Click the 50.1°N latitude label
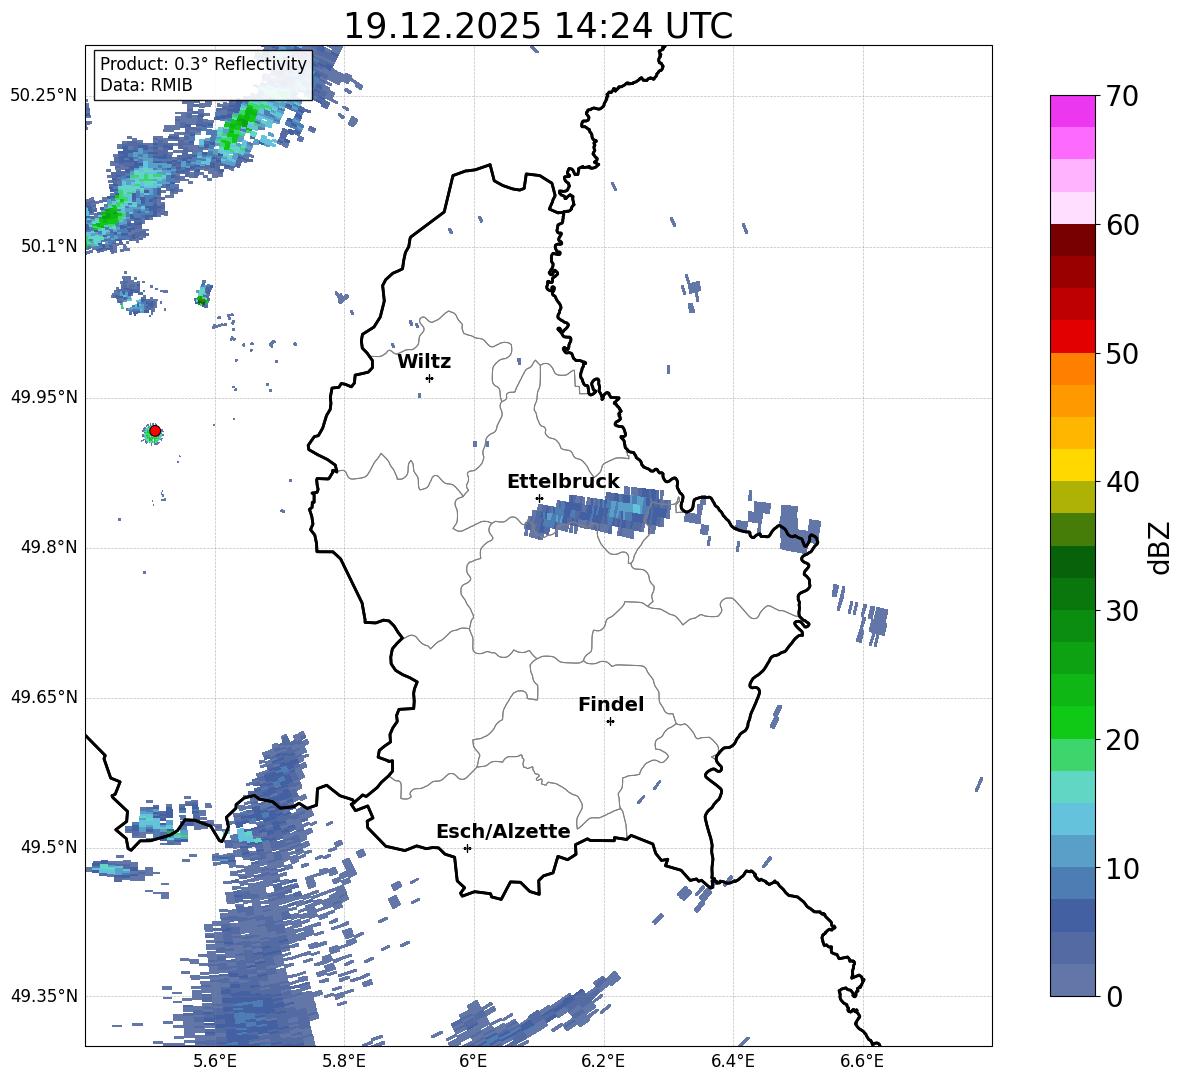 click(49, 246)
